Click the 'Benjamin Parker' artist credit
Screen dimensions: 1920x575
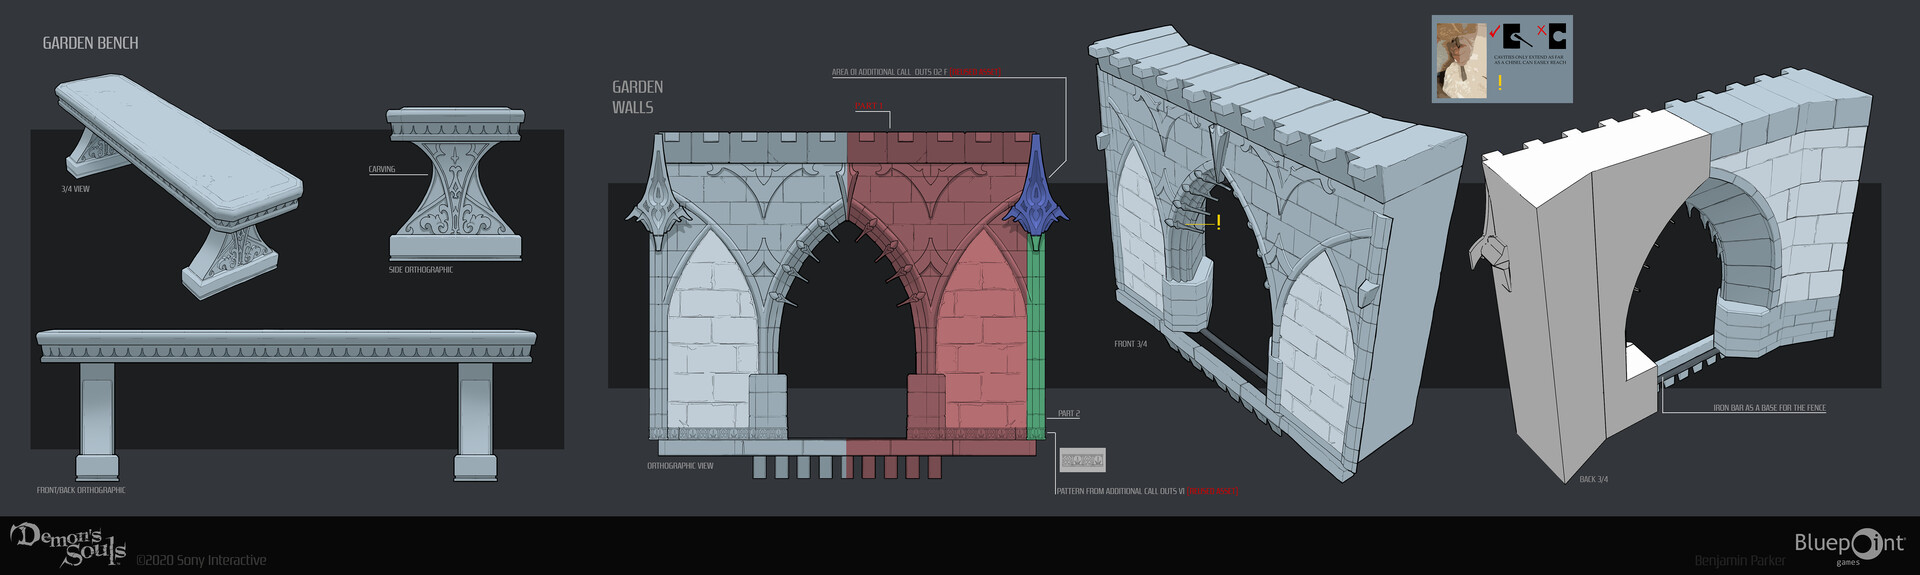1740,561
